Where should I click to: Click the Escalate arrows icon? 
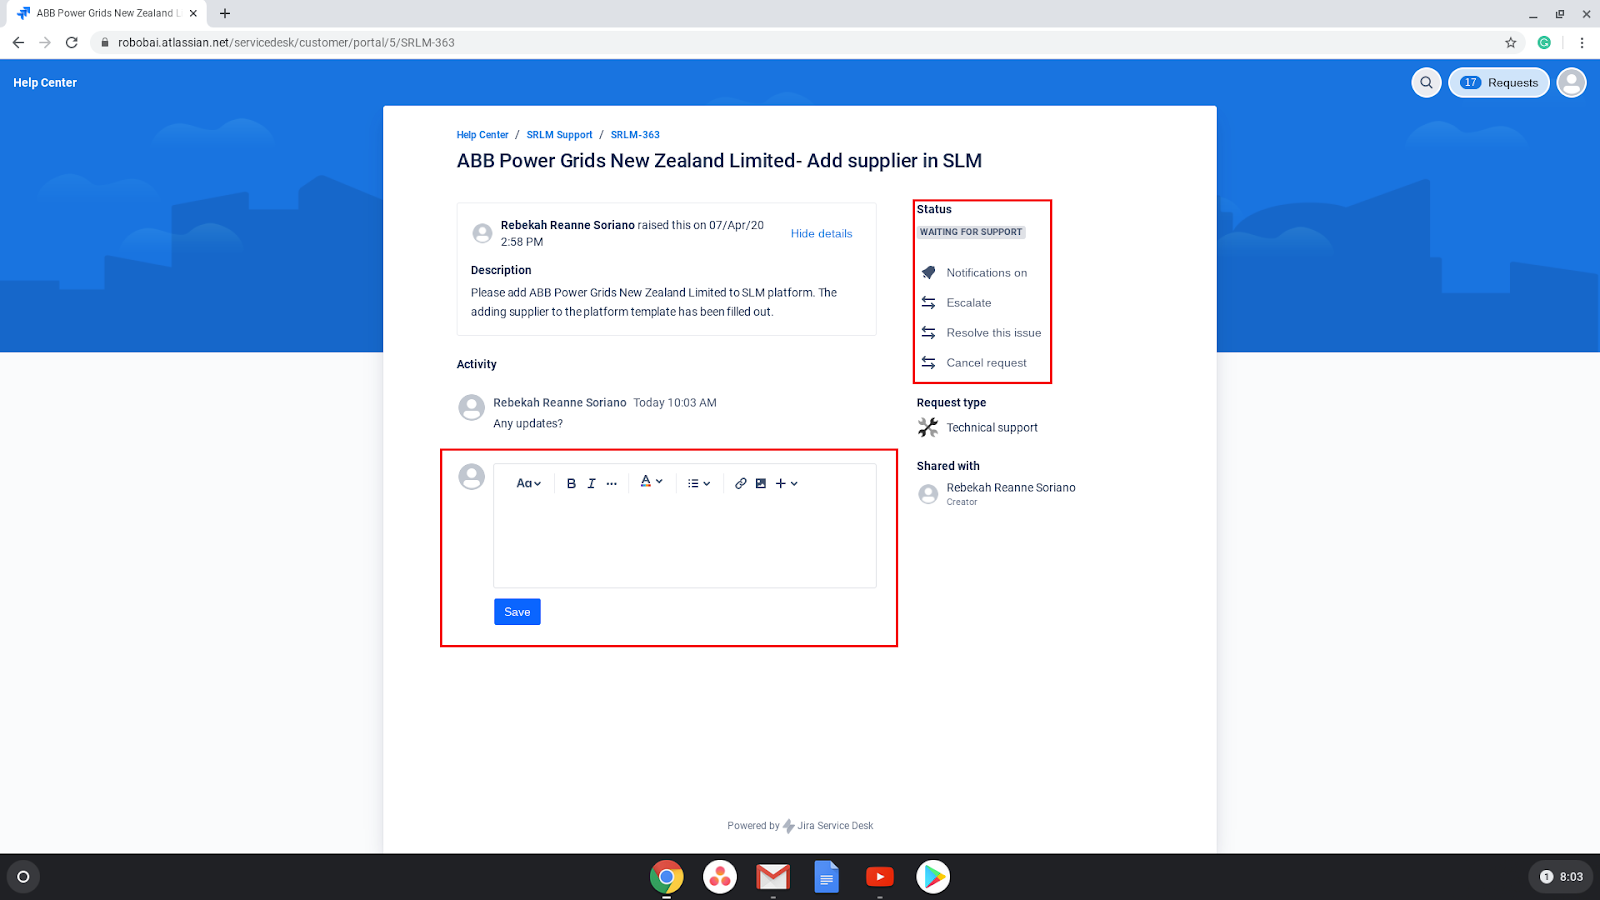pyautogui.click(x=928, y=303)
